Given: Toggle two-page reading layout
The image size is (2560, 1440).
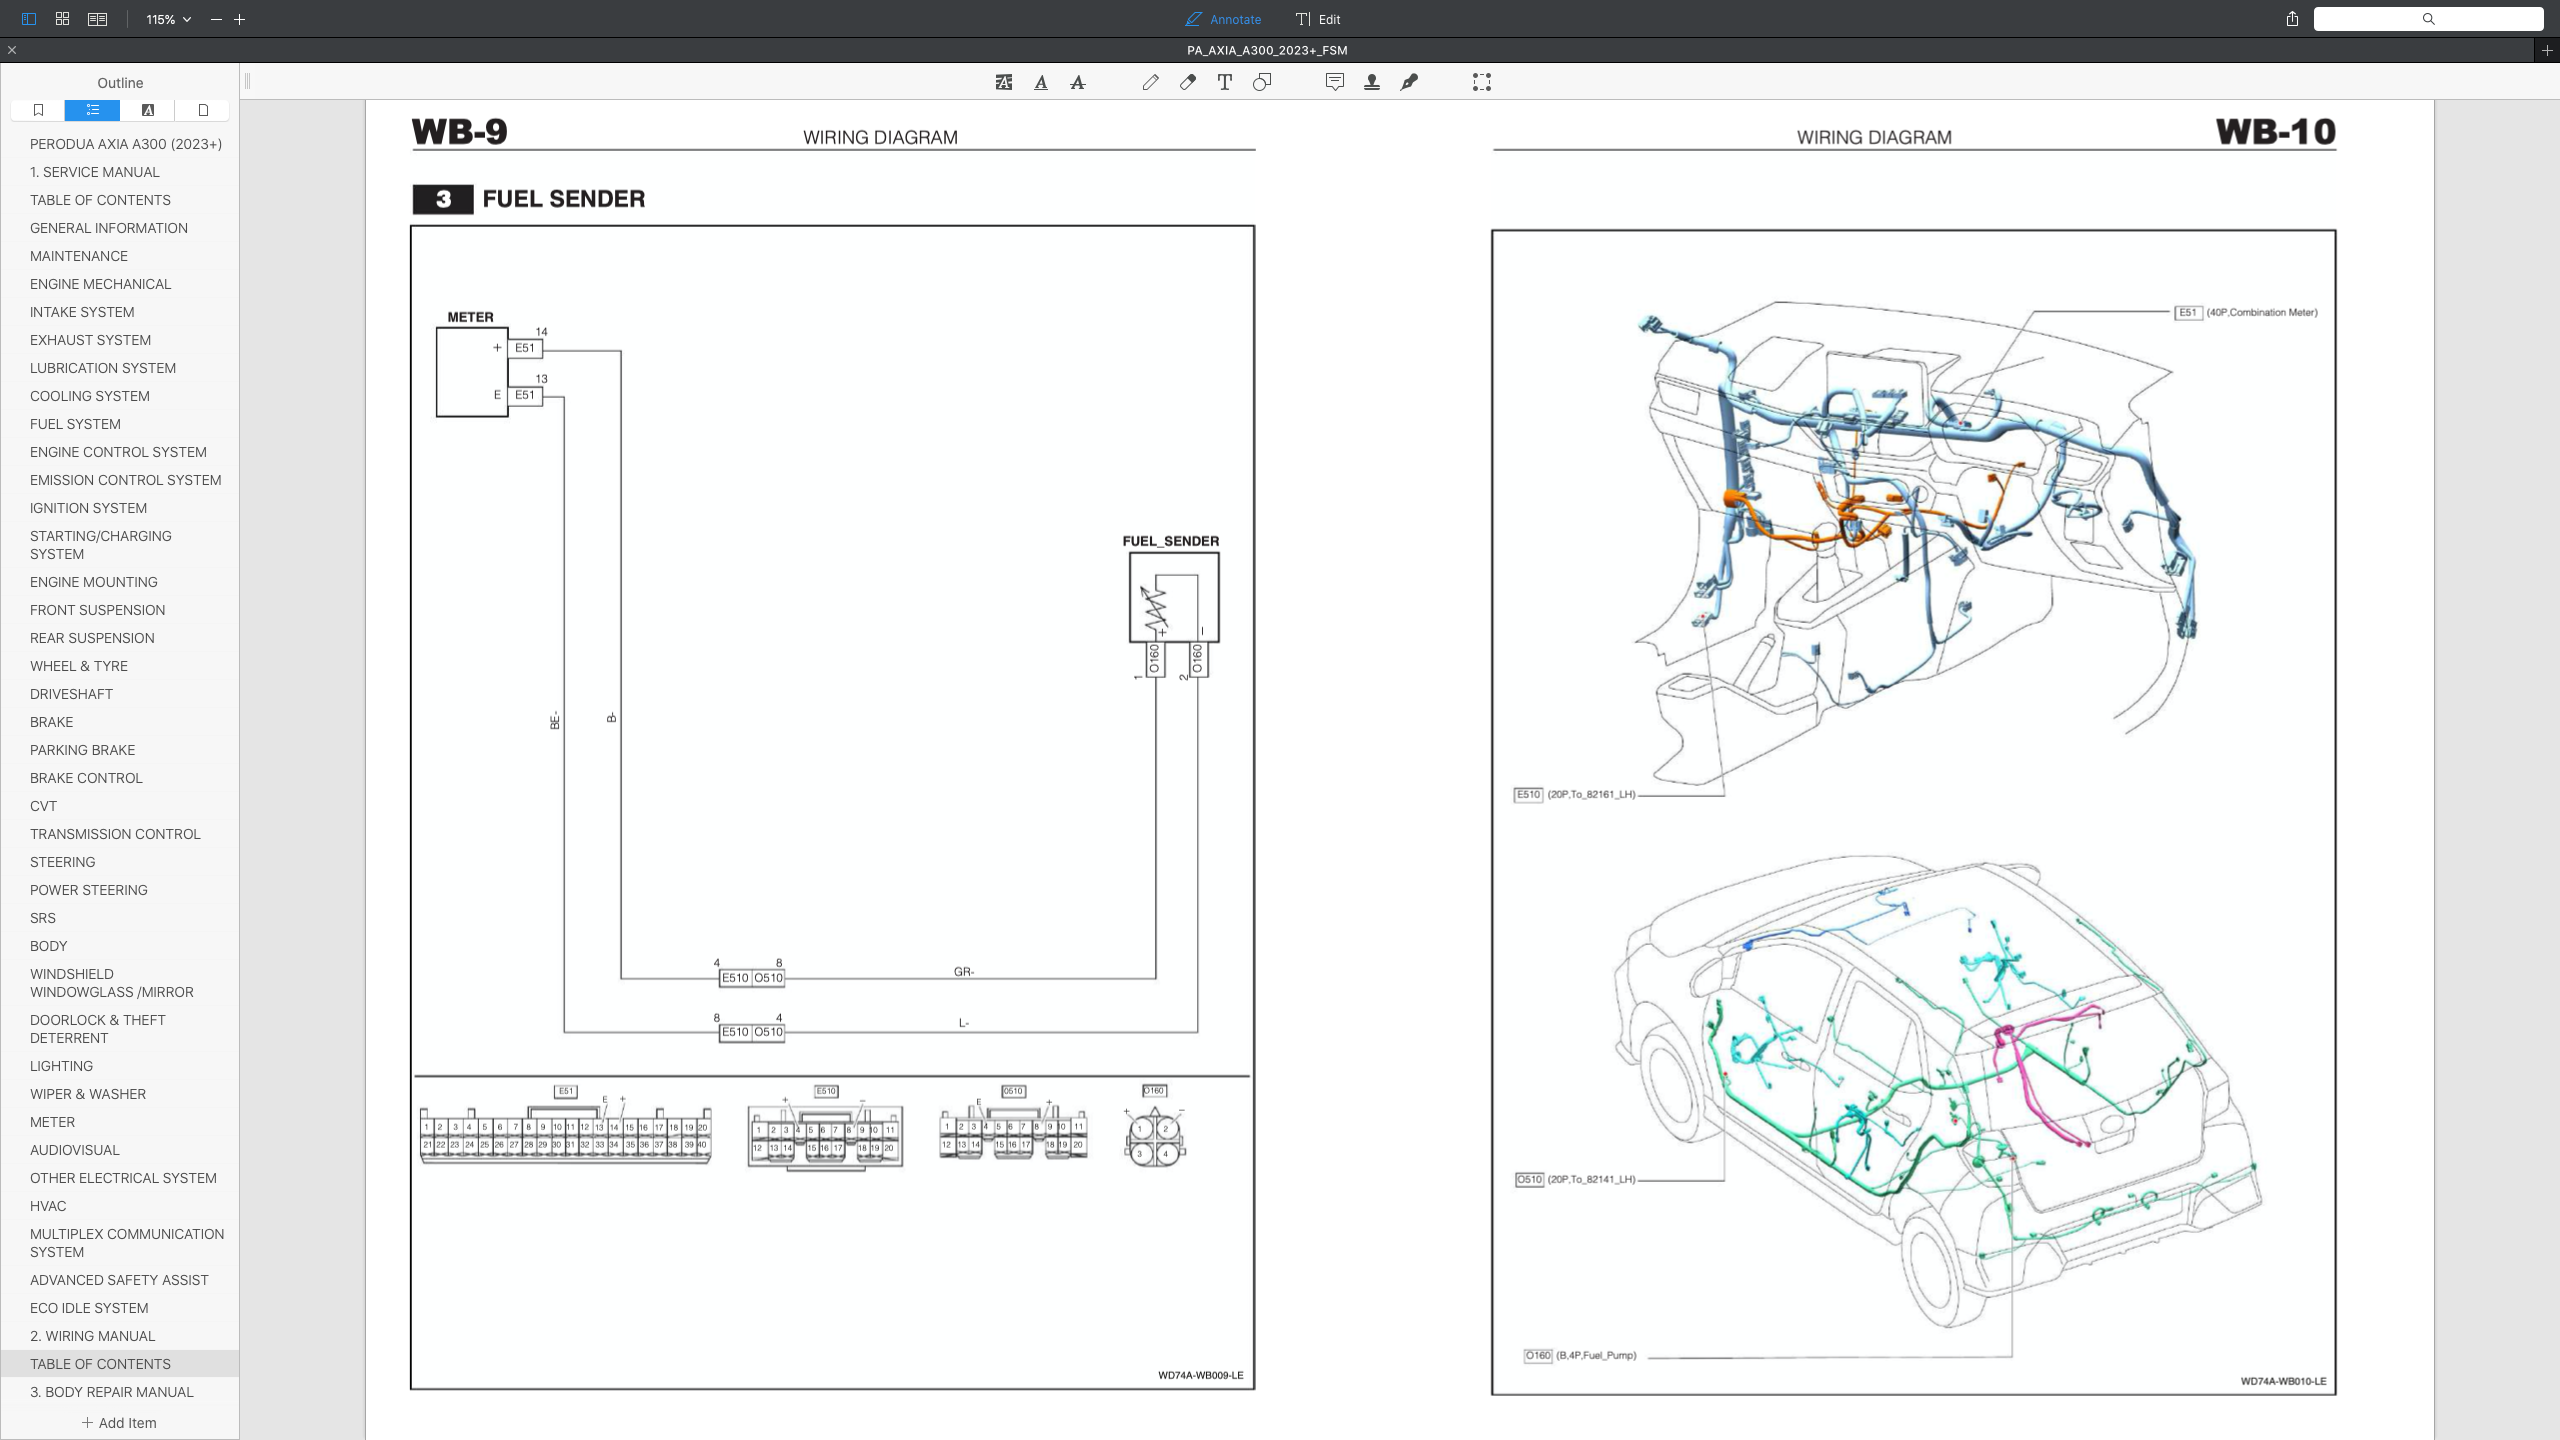Looking at the screenshot, I should point(97,19).
